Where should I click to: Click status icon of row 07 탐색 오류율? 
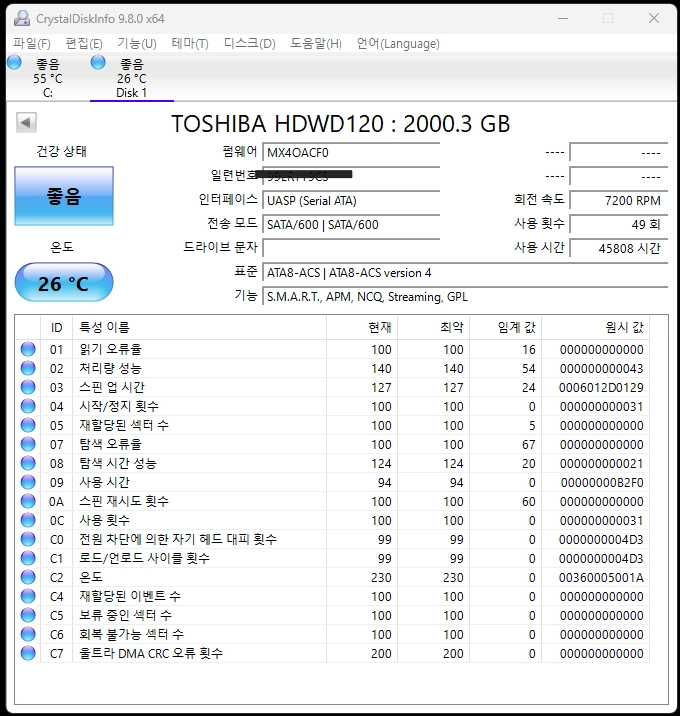pyautogui.click(x=28, y=444)
